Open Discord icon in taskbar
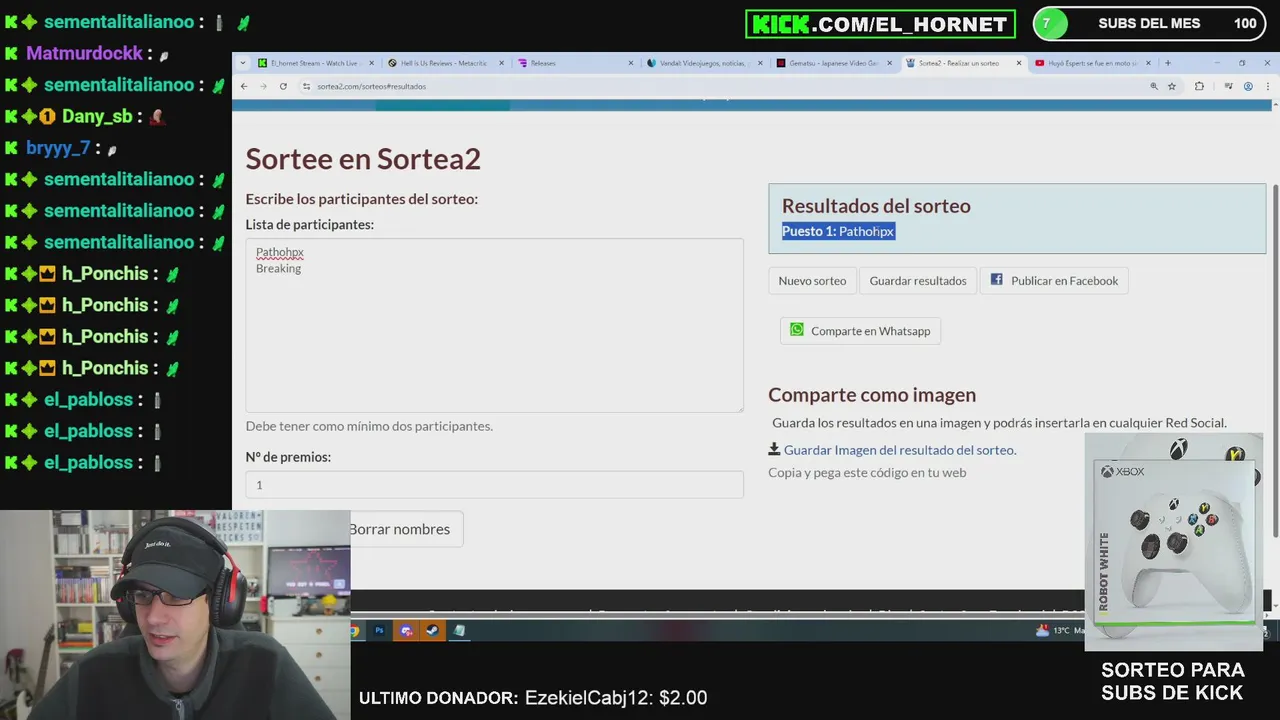1280x720 pixels. click(405, 630)
